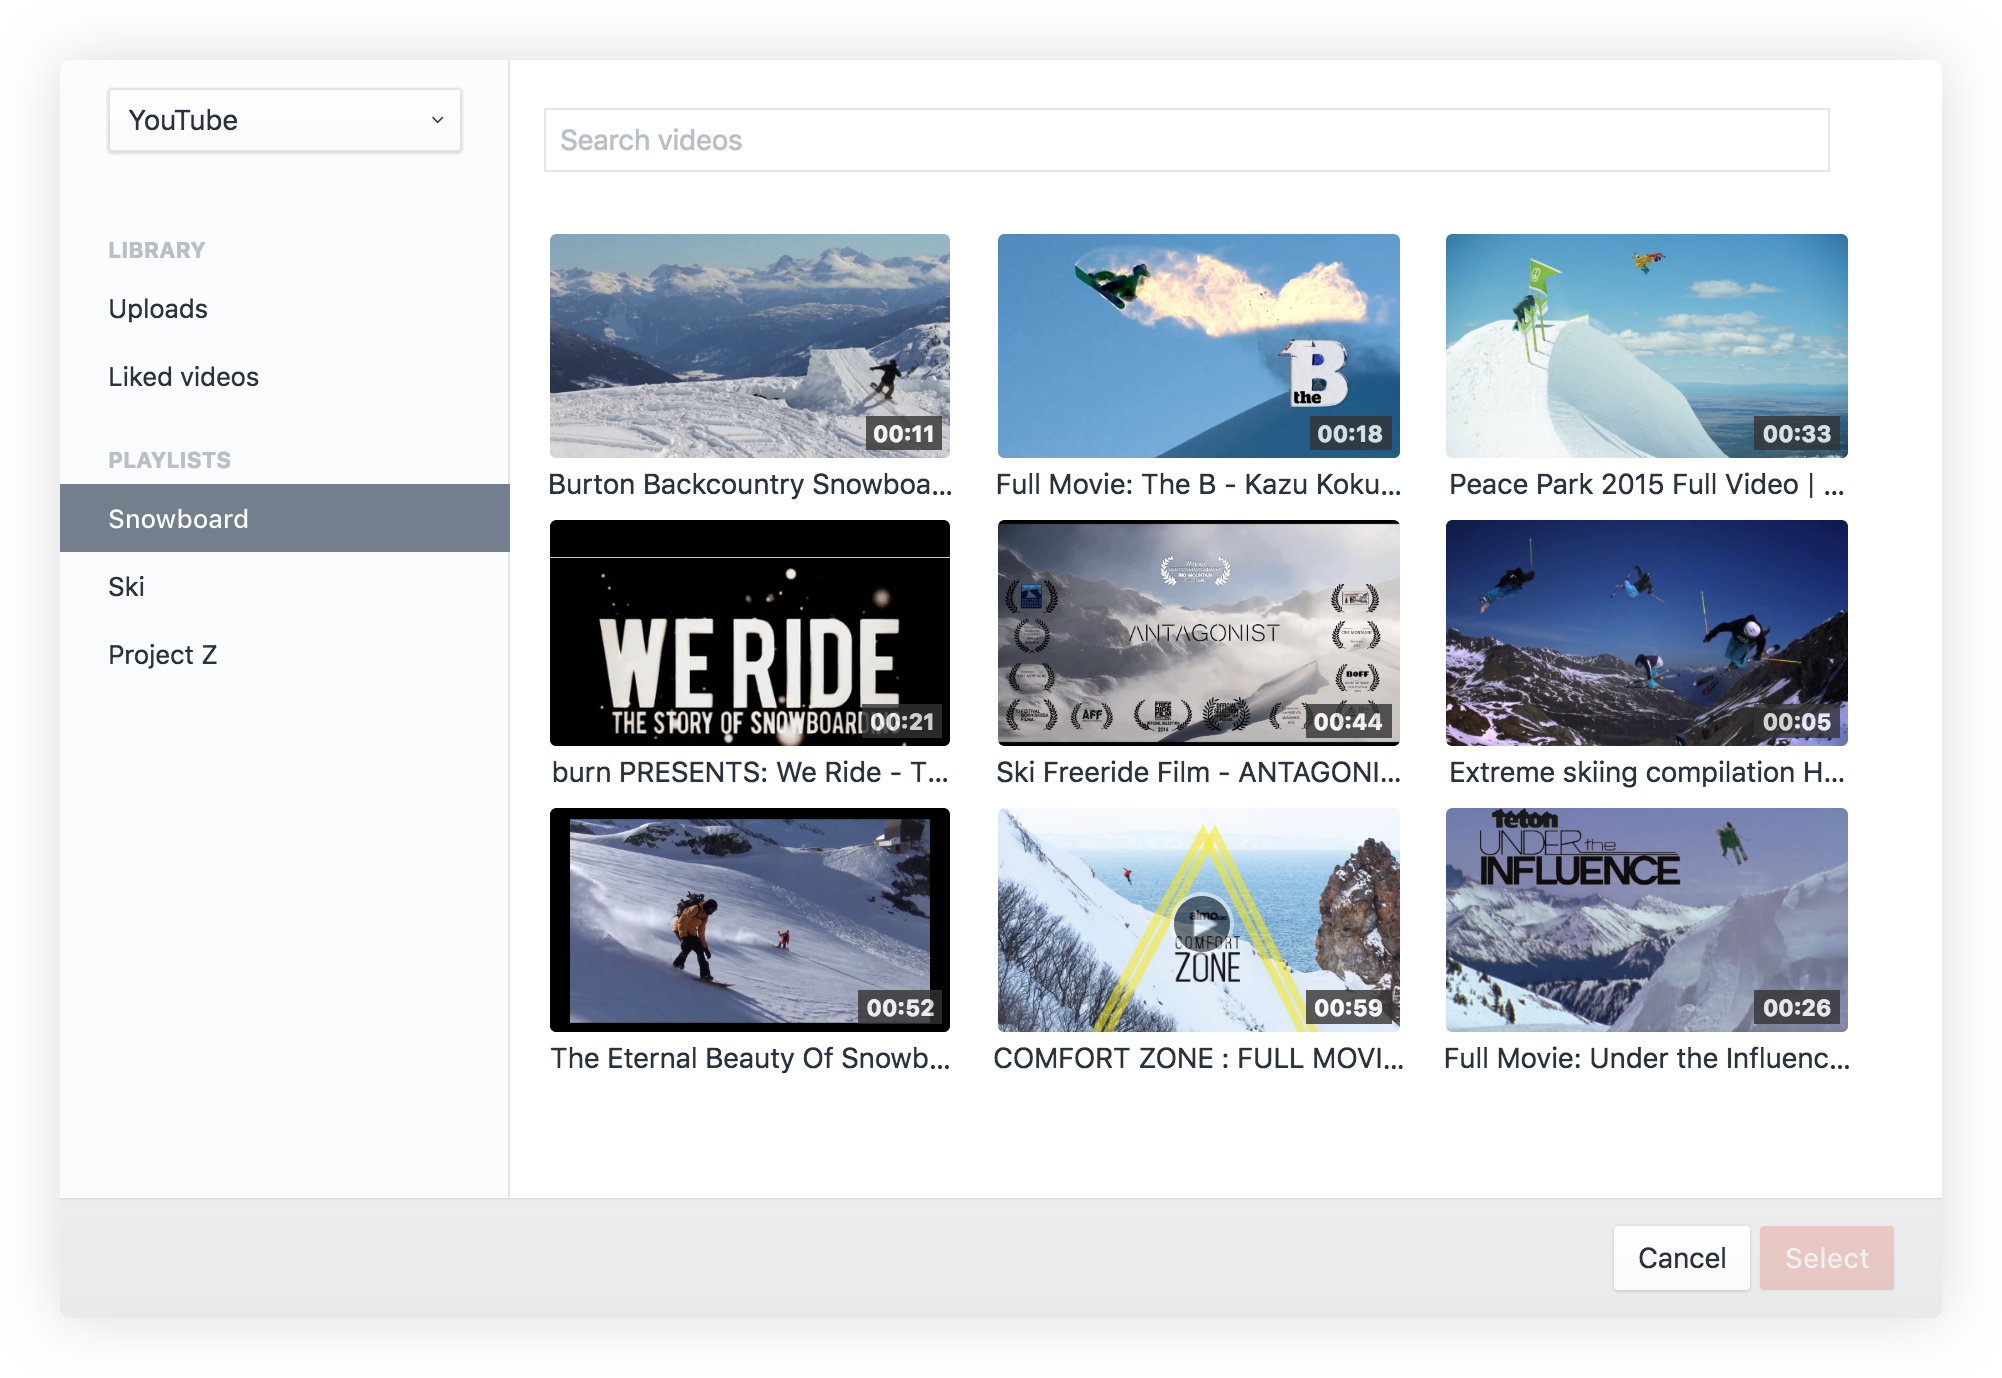Screen dimensions: 2002x1378
Task: Select the Snowboard playlist
Action: [x=178, y=518]
